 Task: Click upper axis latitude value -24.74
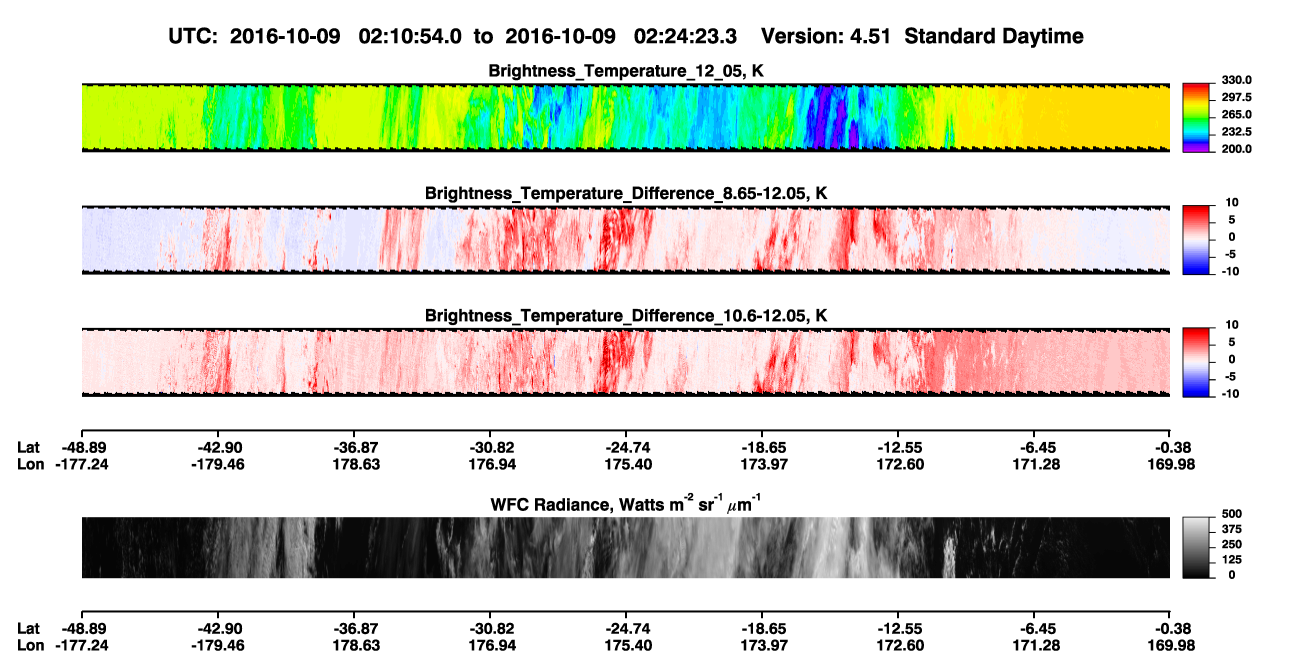[626, 446]
